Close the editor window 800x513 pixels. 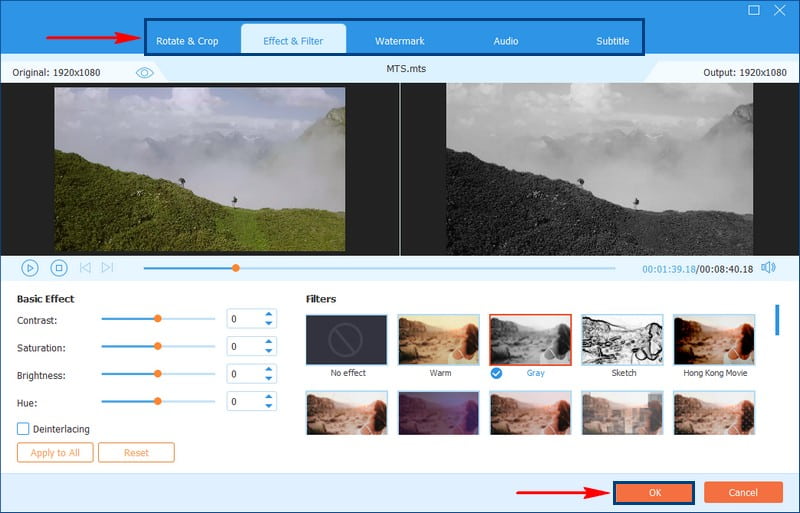point(780,10)
